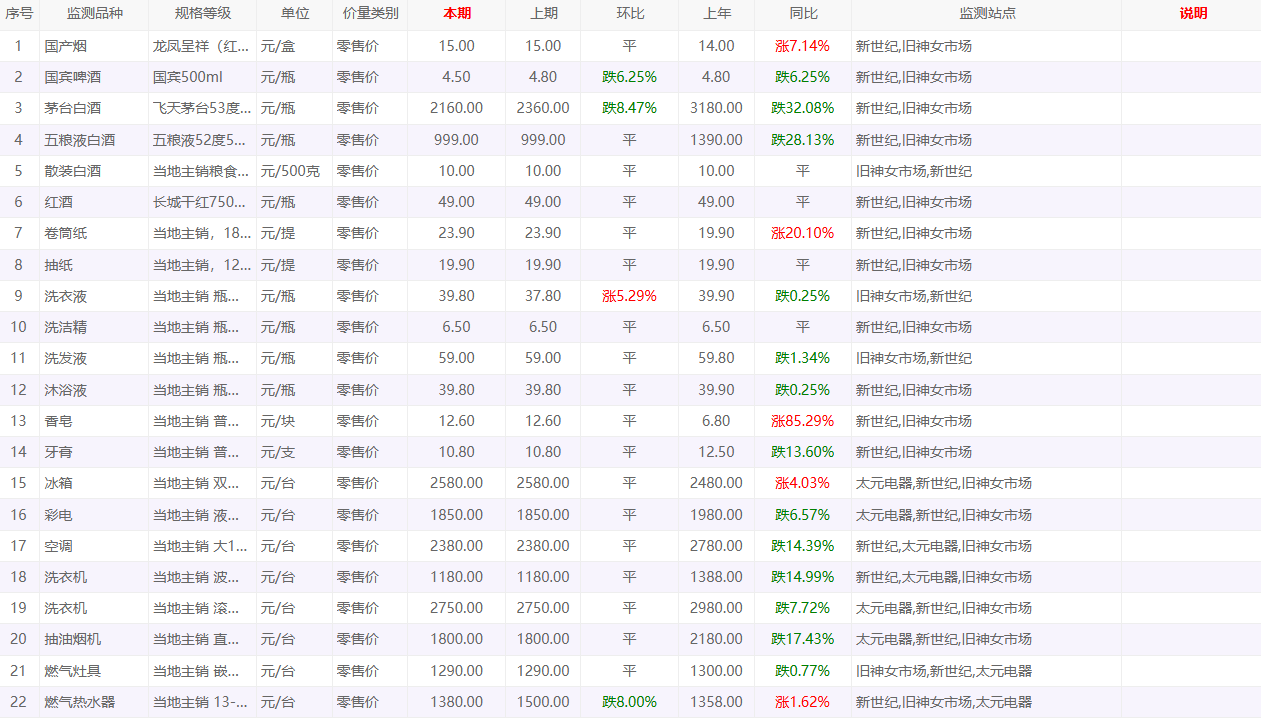The height and width of the screenshot is (720, 1261).
Task: Sort by the 监测品种 column header
Action: (94, 14)
